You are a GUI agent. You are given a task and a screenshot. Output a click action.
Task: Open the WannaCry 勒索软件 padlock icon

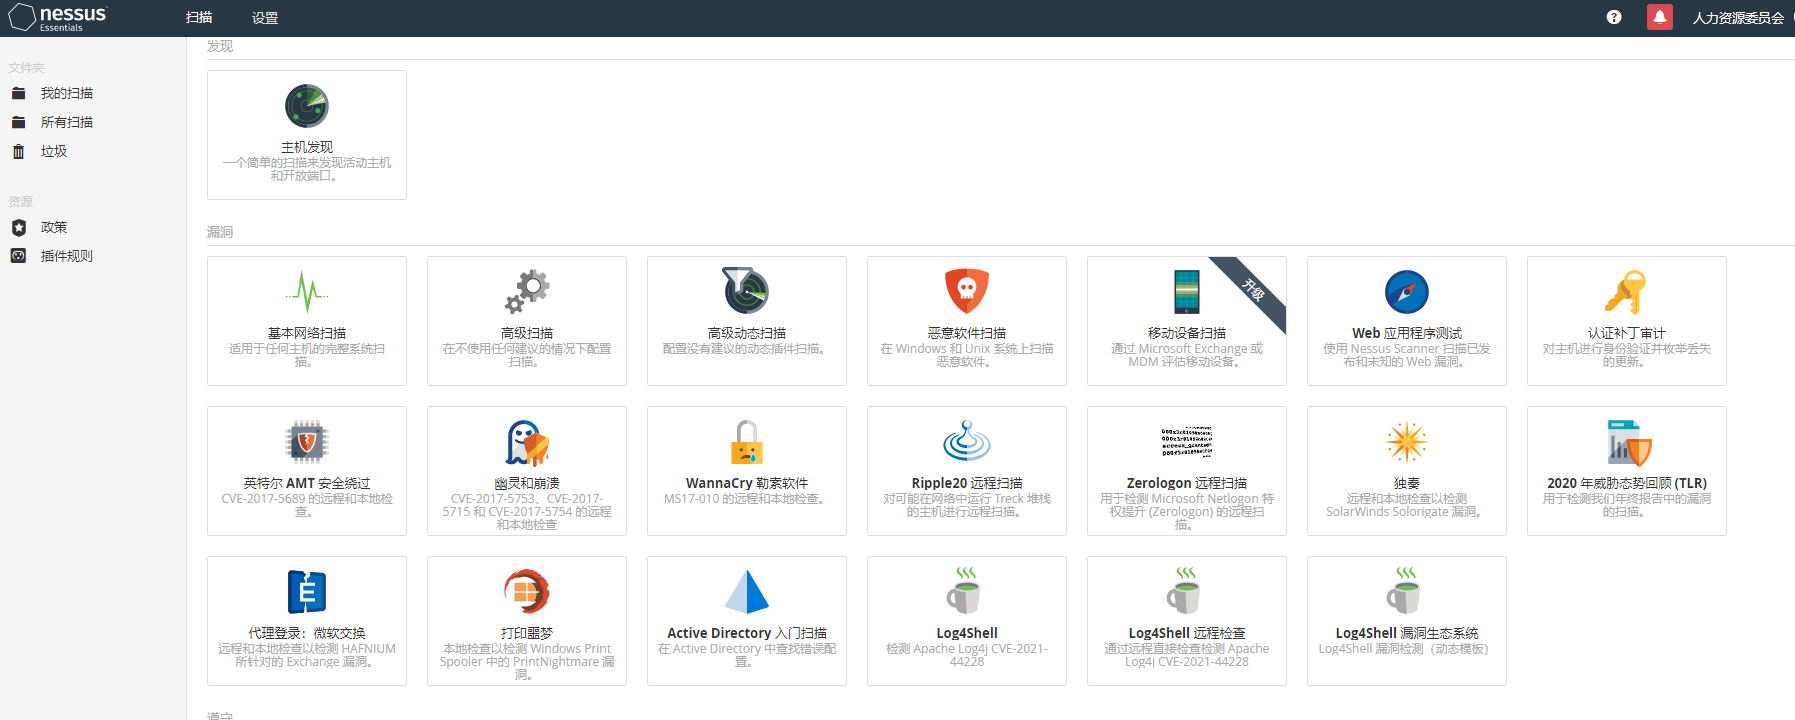click(747, 442)
